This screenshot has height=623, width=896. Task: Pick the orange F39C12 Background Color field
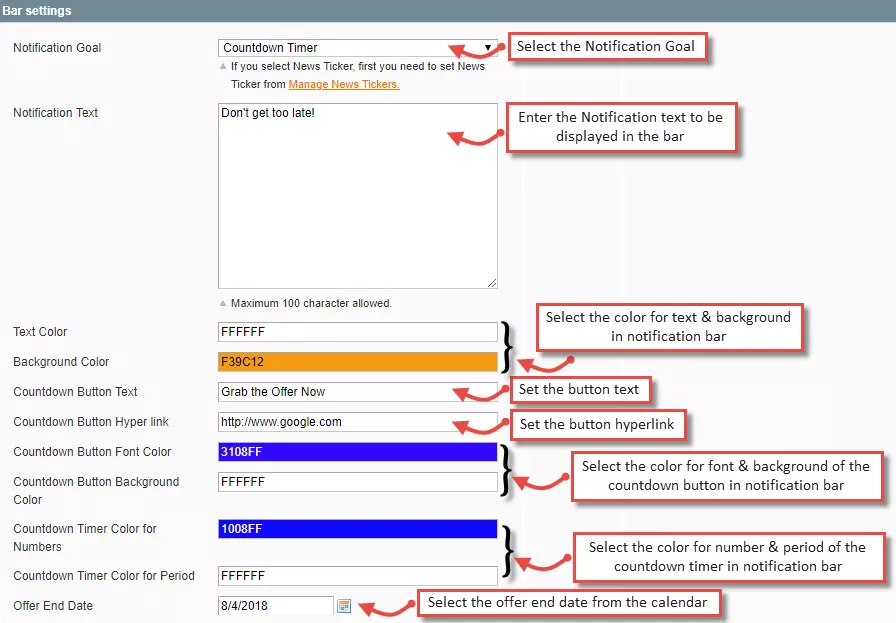coord(357,362)
